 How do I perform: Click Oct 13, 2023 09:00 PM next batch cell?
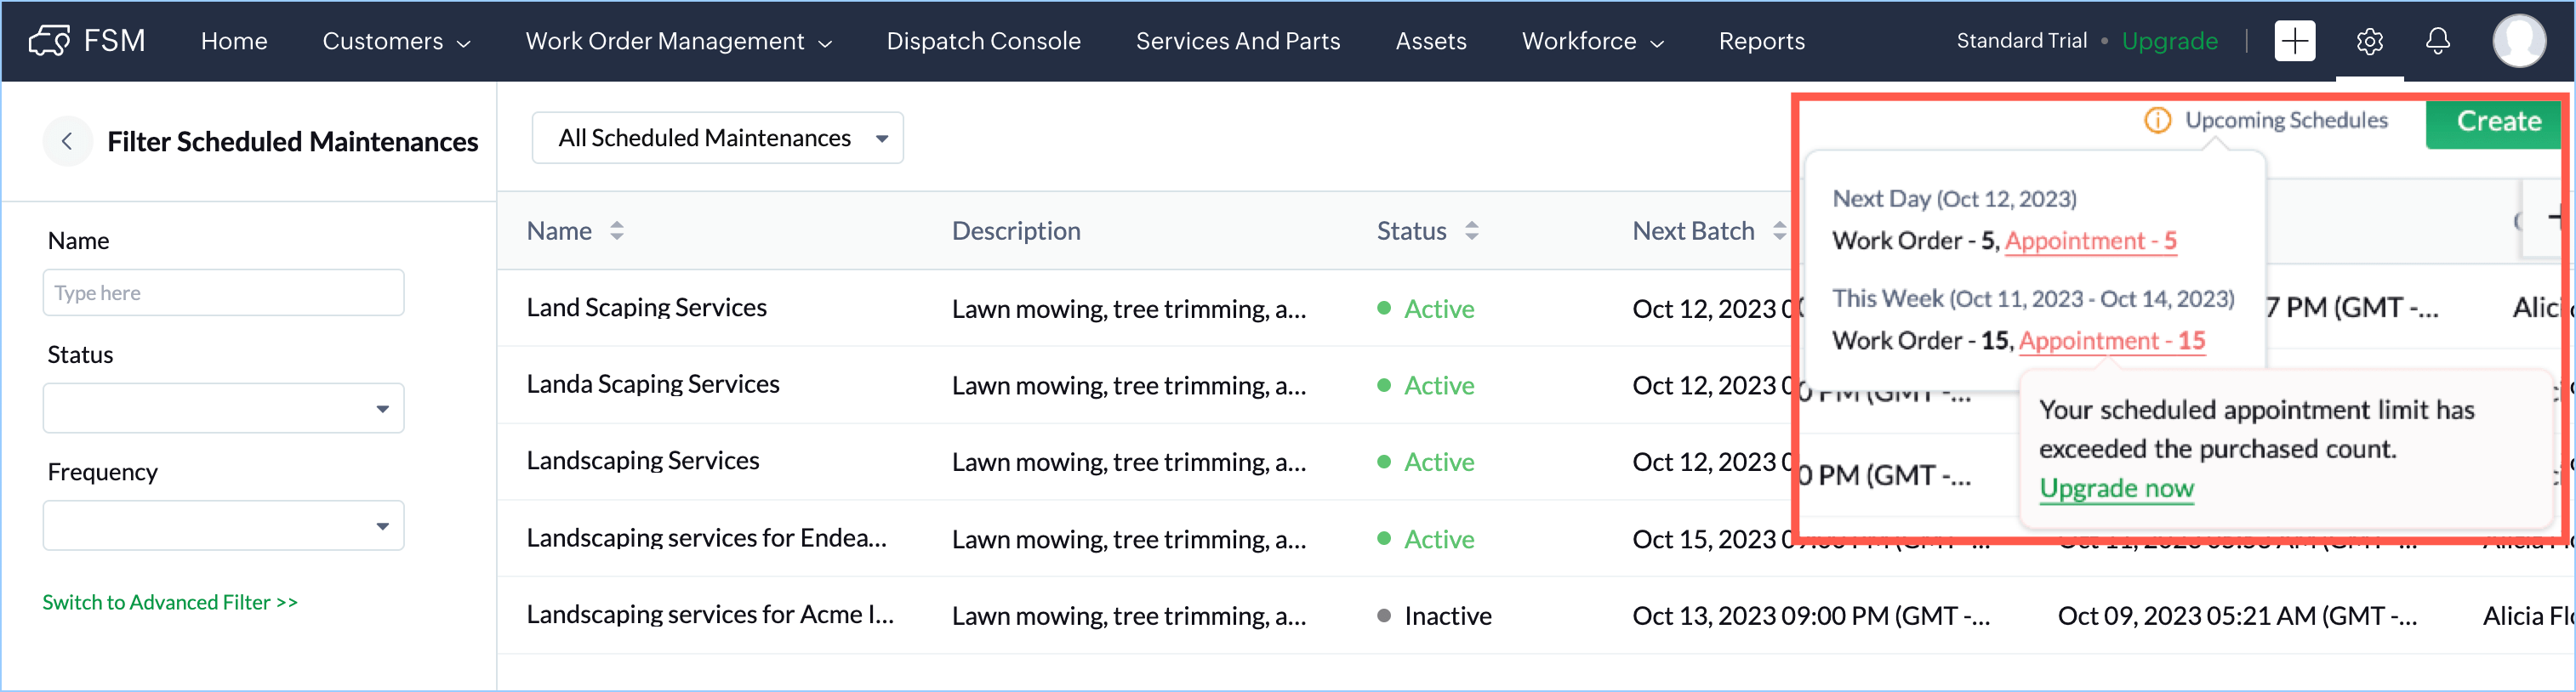click(x=1810, y=616)
